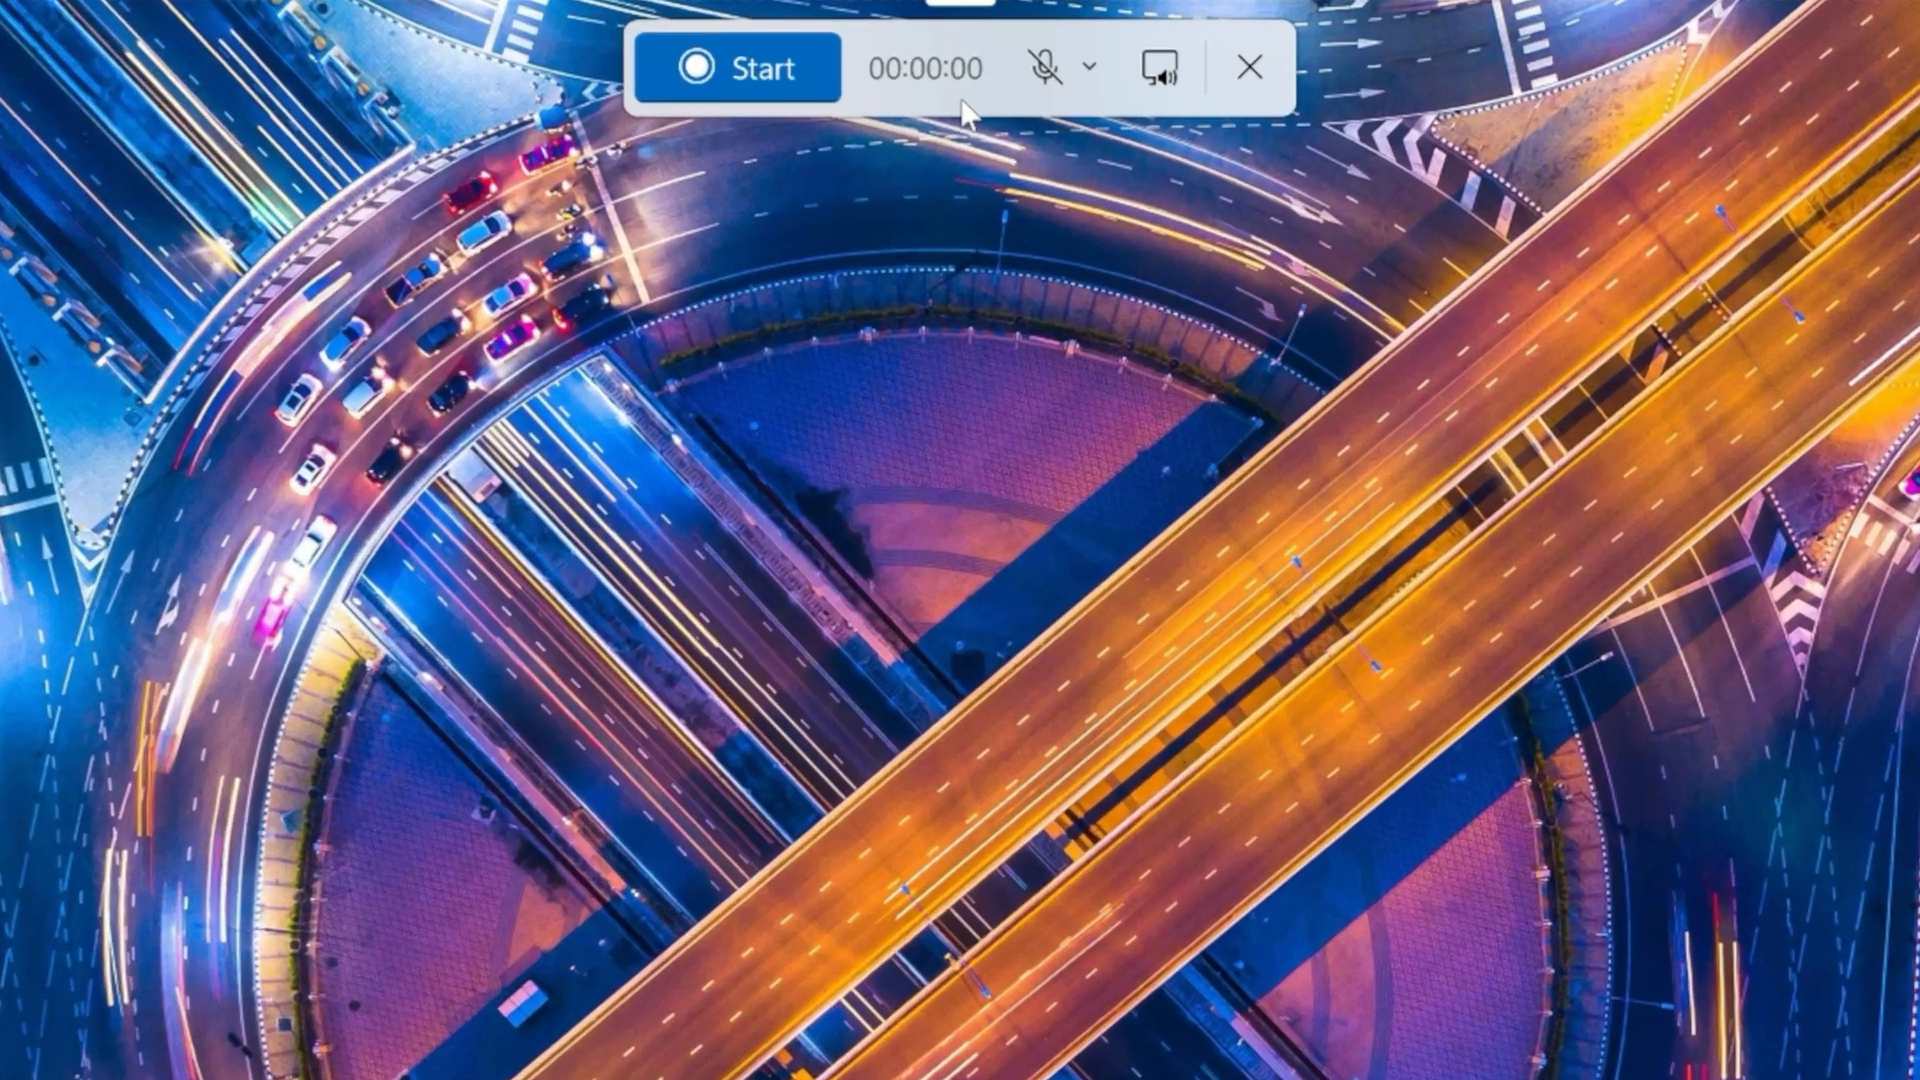
Task: Click the divider-adjacent audio monitor icon
Action: click(1160, 68)
